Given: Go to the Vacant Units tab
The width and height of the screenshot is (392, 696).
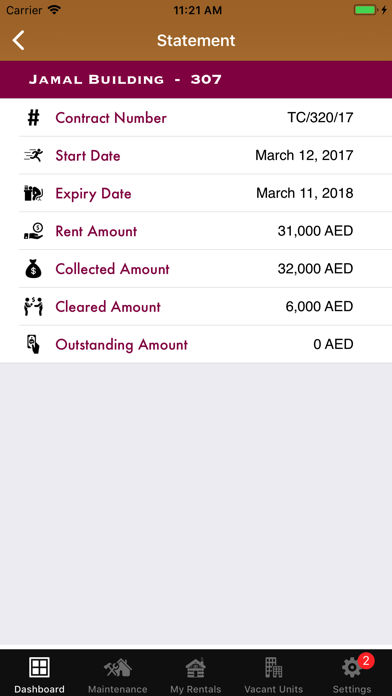Looking at the screenshot, I should 273,675.
